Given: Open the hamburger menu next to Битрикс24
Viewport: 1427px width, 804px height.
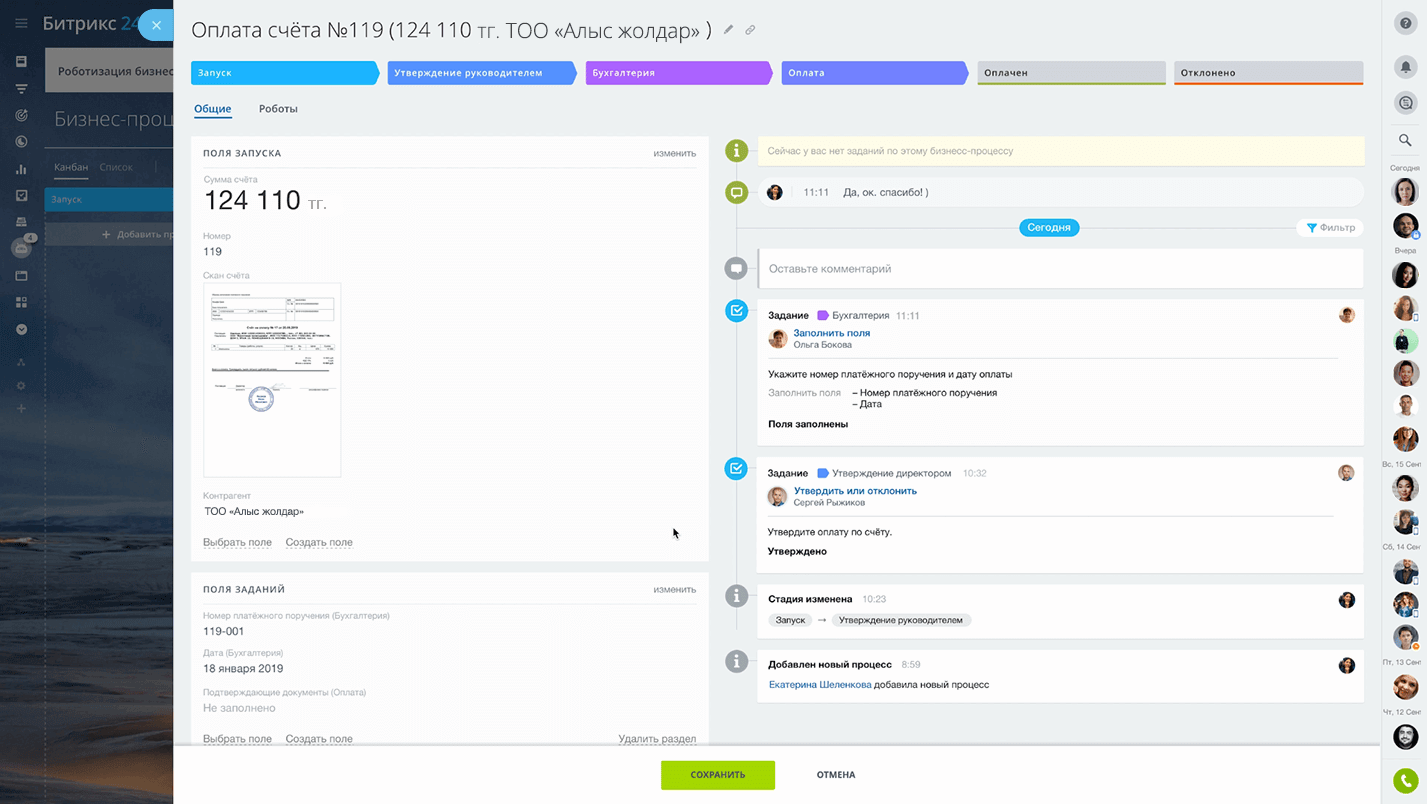Looking at the screenshot, I should pos(21,24).
